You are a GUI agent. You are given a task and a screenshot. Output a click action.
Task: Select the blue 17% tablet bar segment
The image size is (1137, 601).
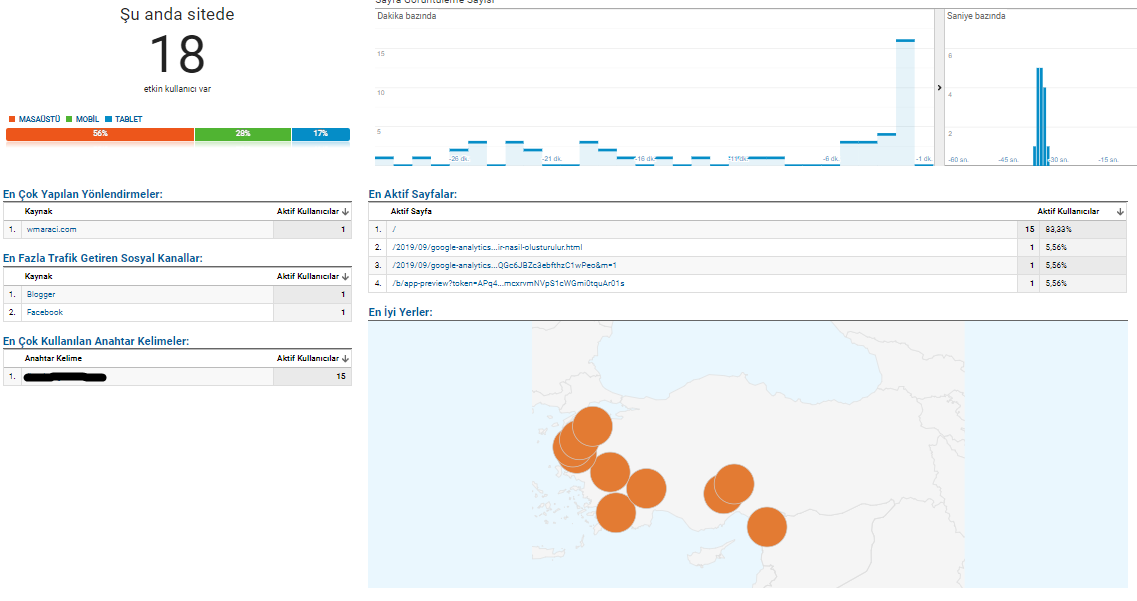[321, 134]
